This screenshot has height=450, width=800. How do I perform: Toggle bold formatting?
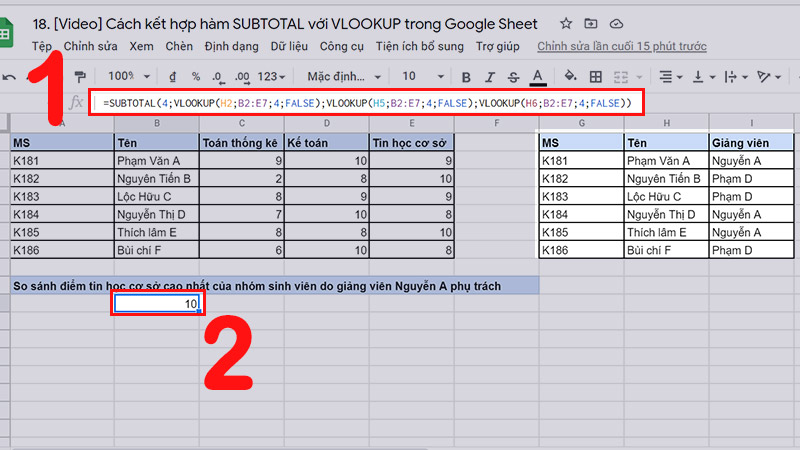tap(465, 76)
